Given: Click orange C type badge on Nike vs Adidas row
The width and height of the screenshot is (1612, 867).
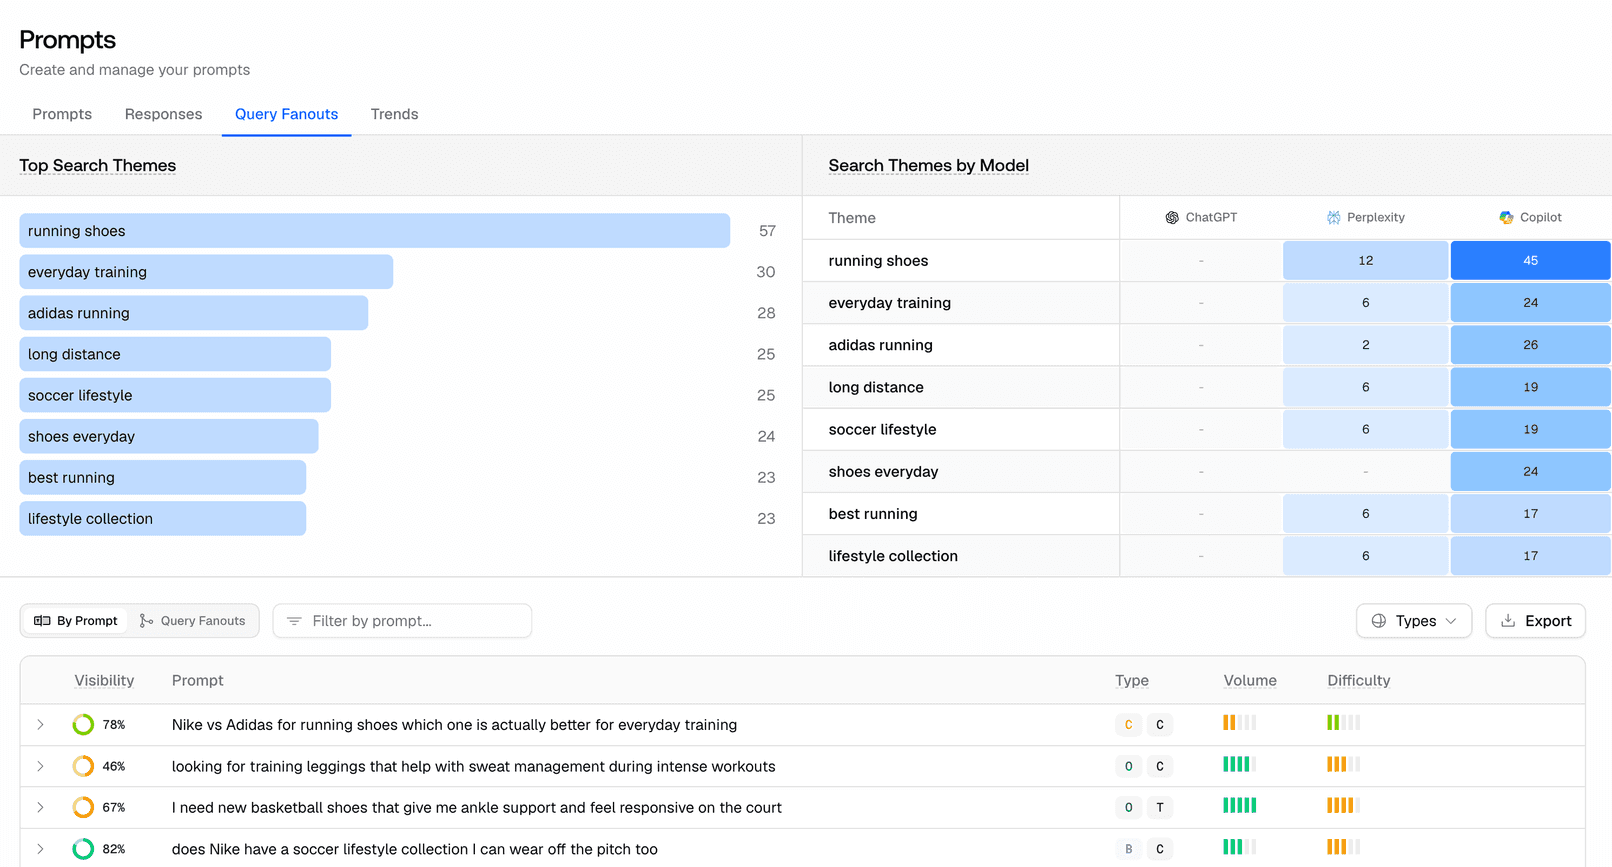Looking at the screenshot, I should click(x=1128, y=725).
